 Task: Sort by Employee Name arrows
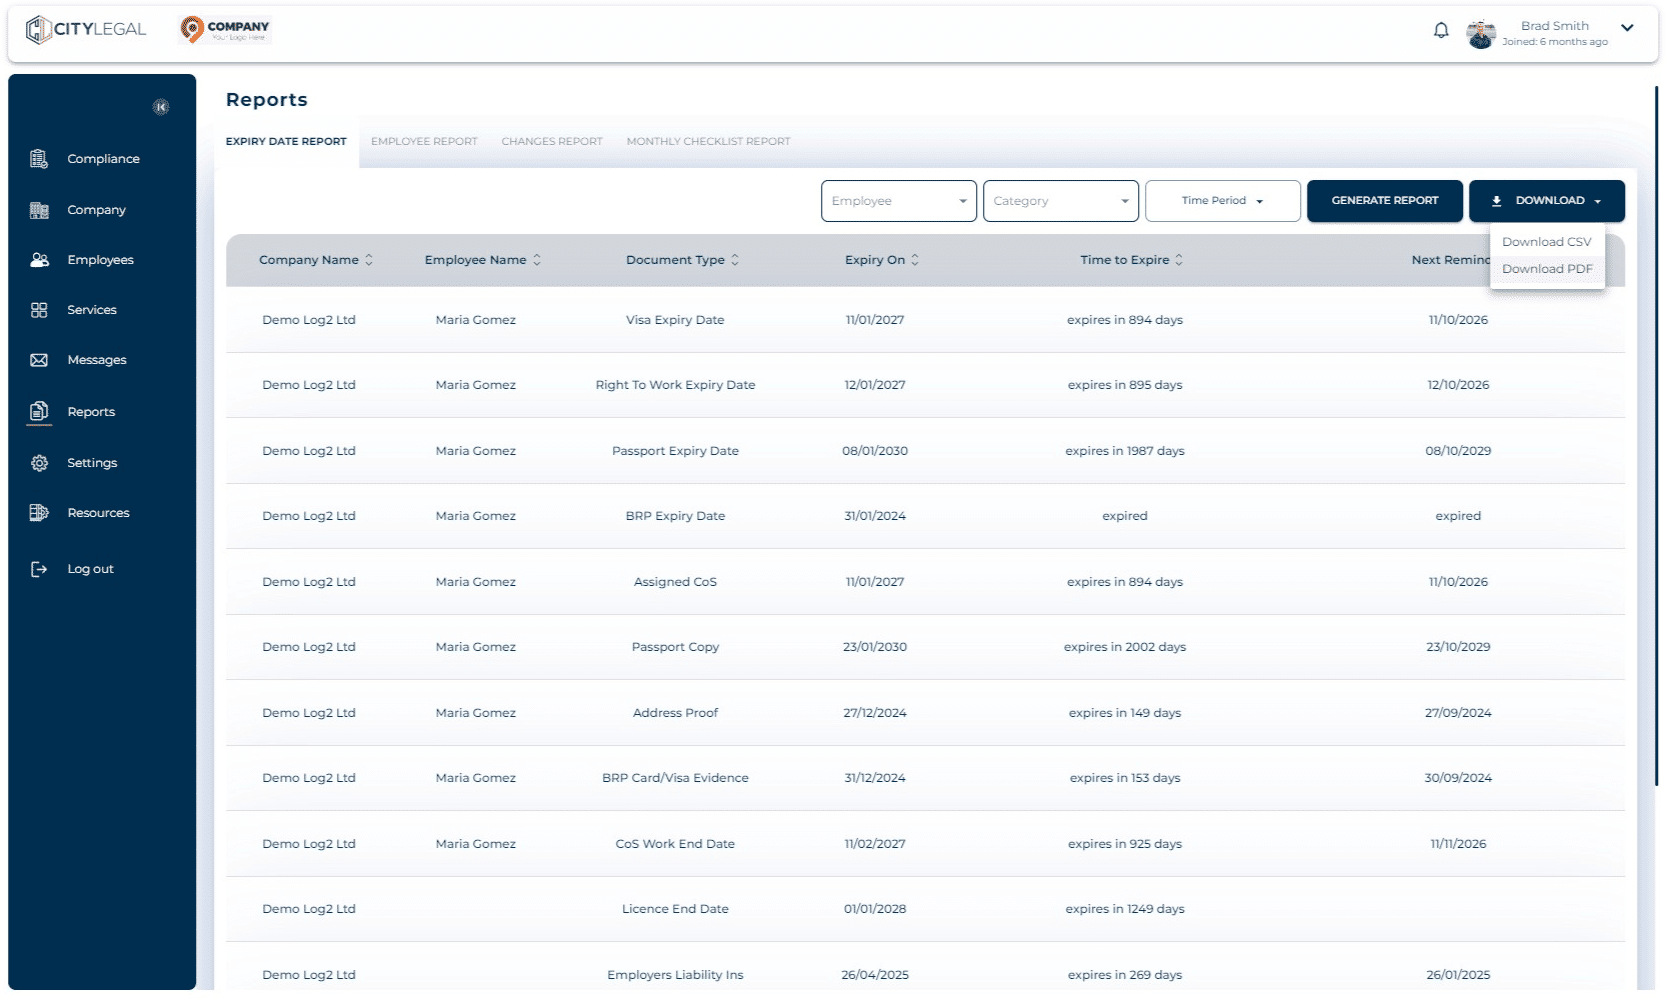[x=537, y=260]
